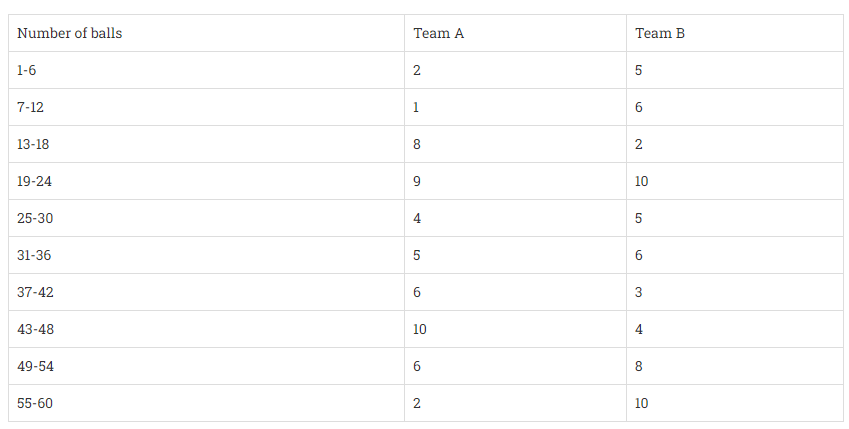
Task: Click the "25-30" row label
Action: click(34, 218)
